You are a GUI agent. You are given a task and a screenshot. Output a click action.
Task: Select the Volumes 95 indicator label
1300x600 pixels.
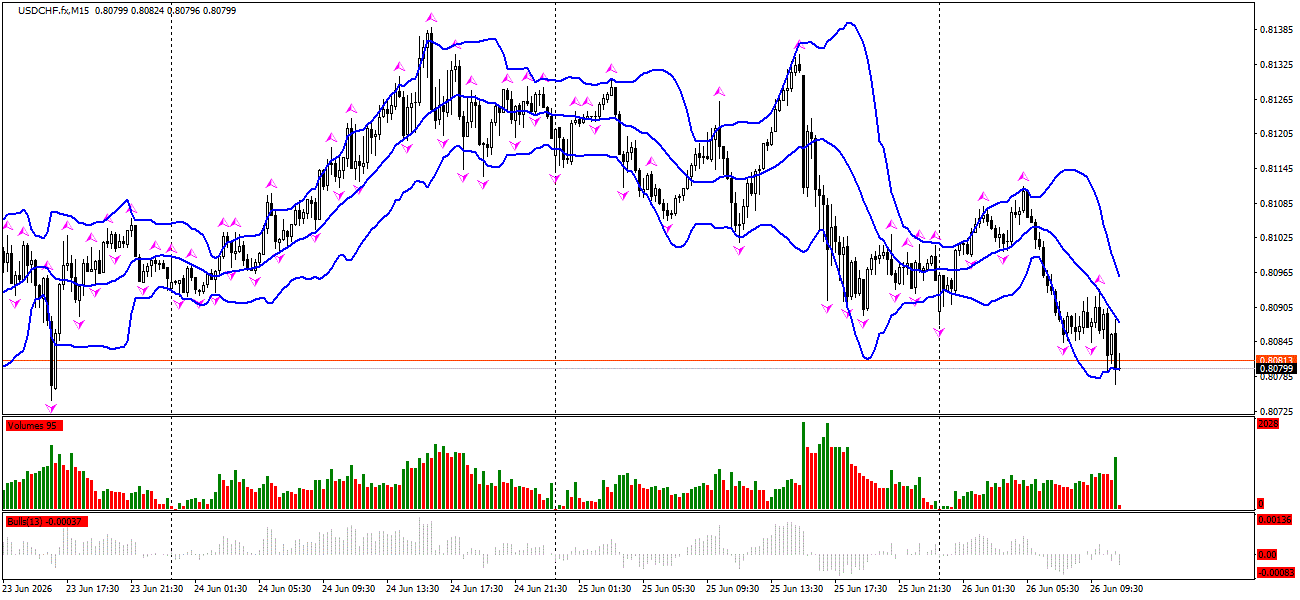pyautogui.click(x=34, y=426)
